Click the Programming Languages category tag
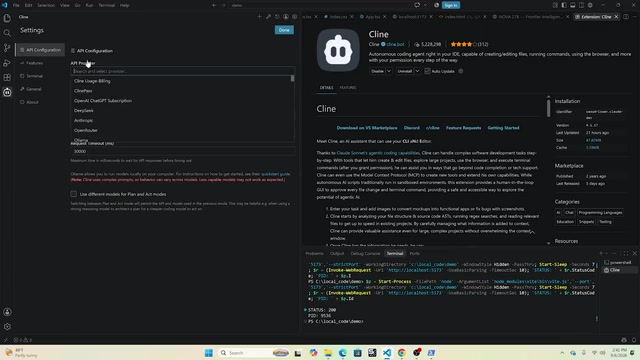 600,213
